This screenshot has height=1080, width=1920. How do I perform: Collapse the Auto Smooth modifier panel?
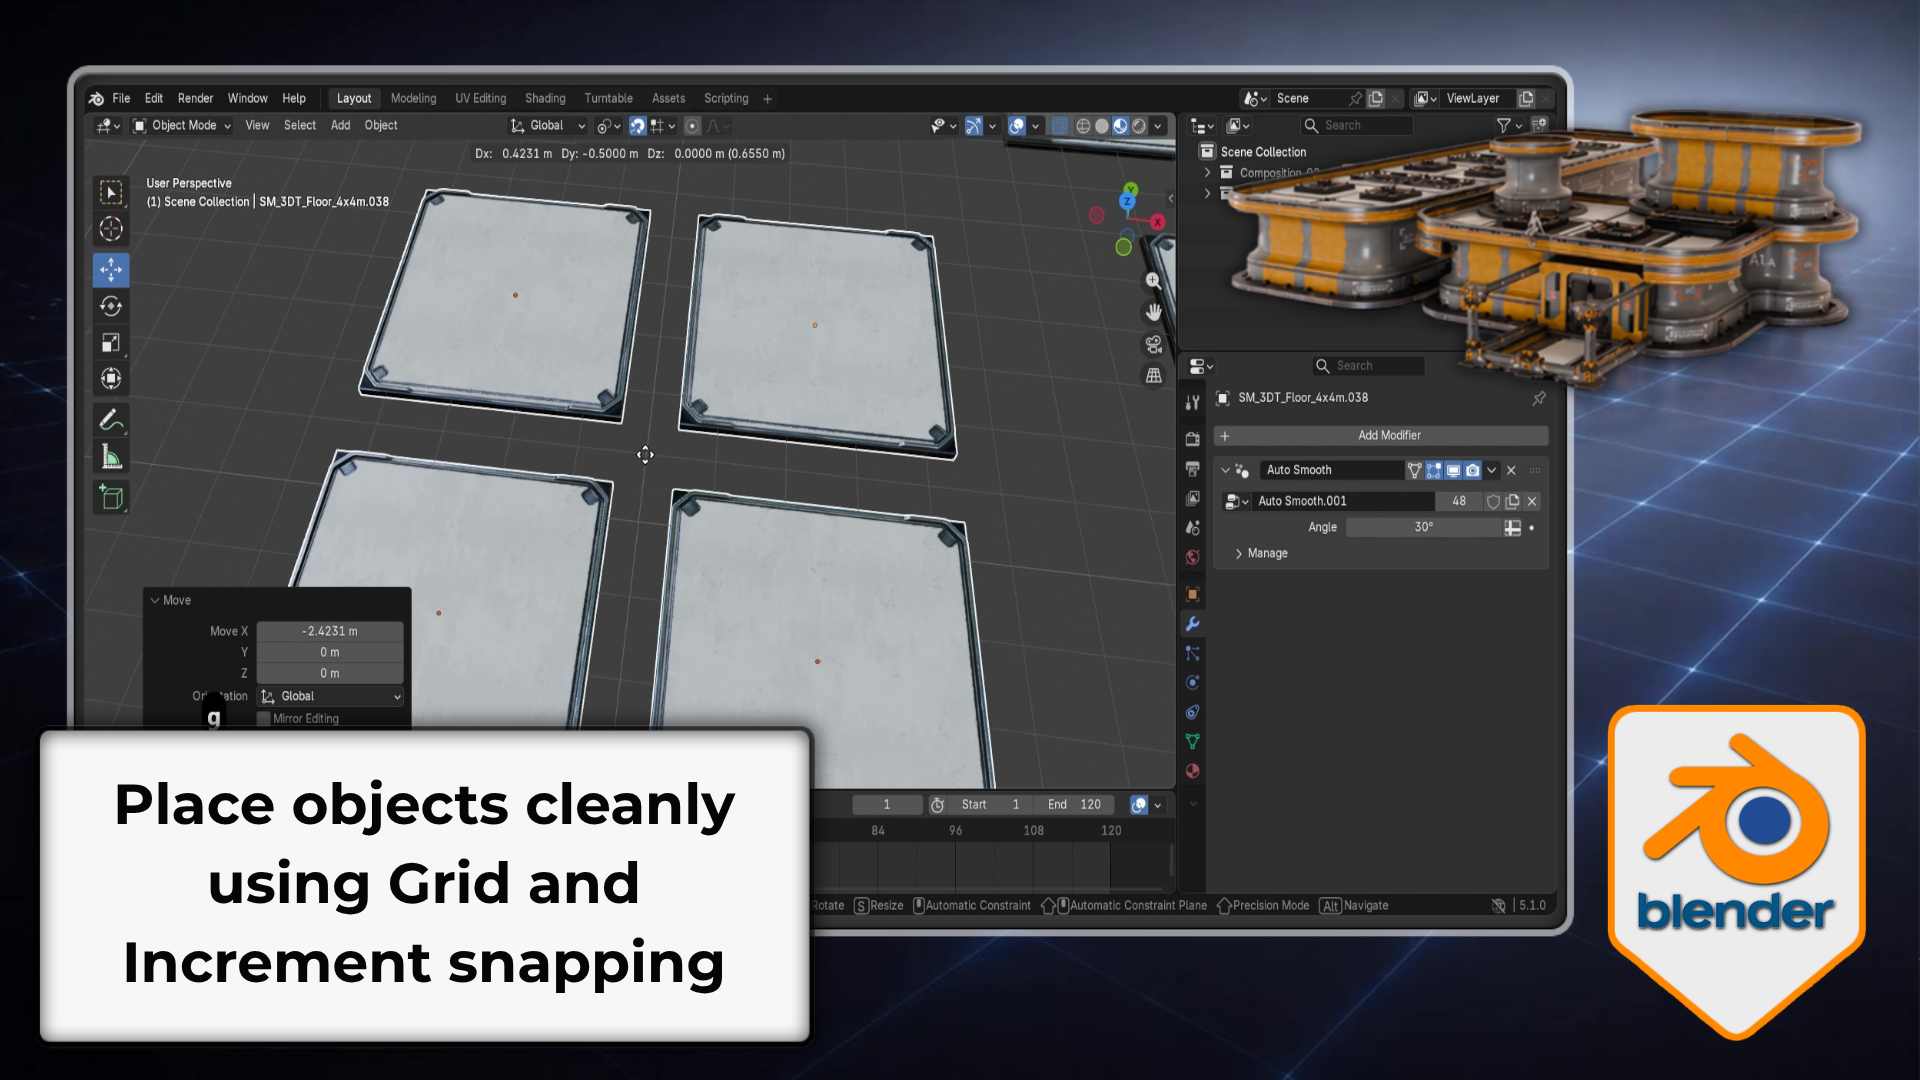pyautogui.click(x=1225, y=470)
